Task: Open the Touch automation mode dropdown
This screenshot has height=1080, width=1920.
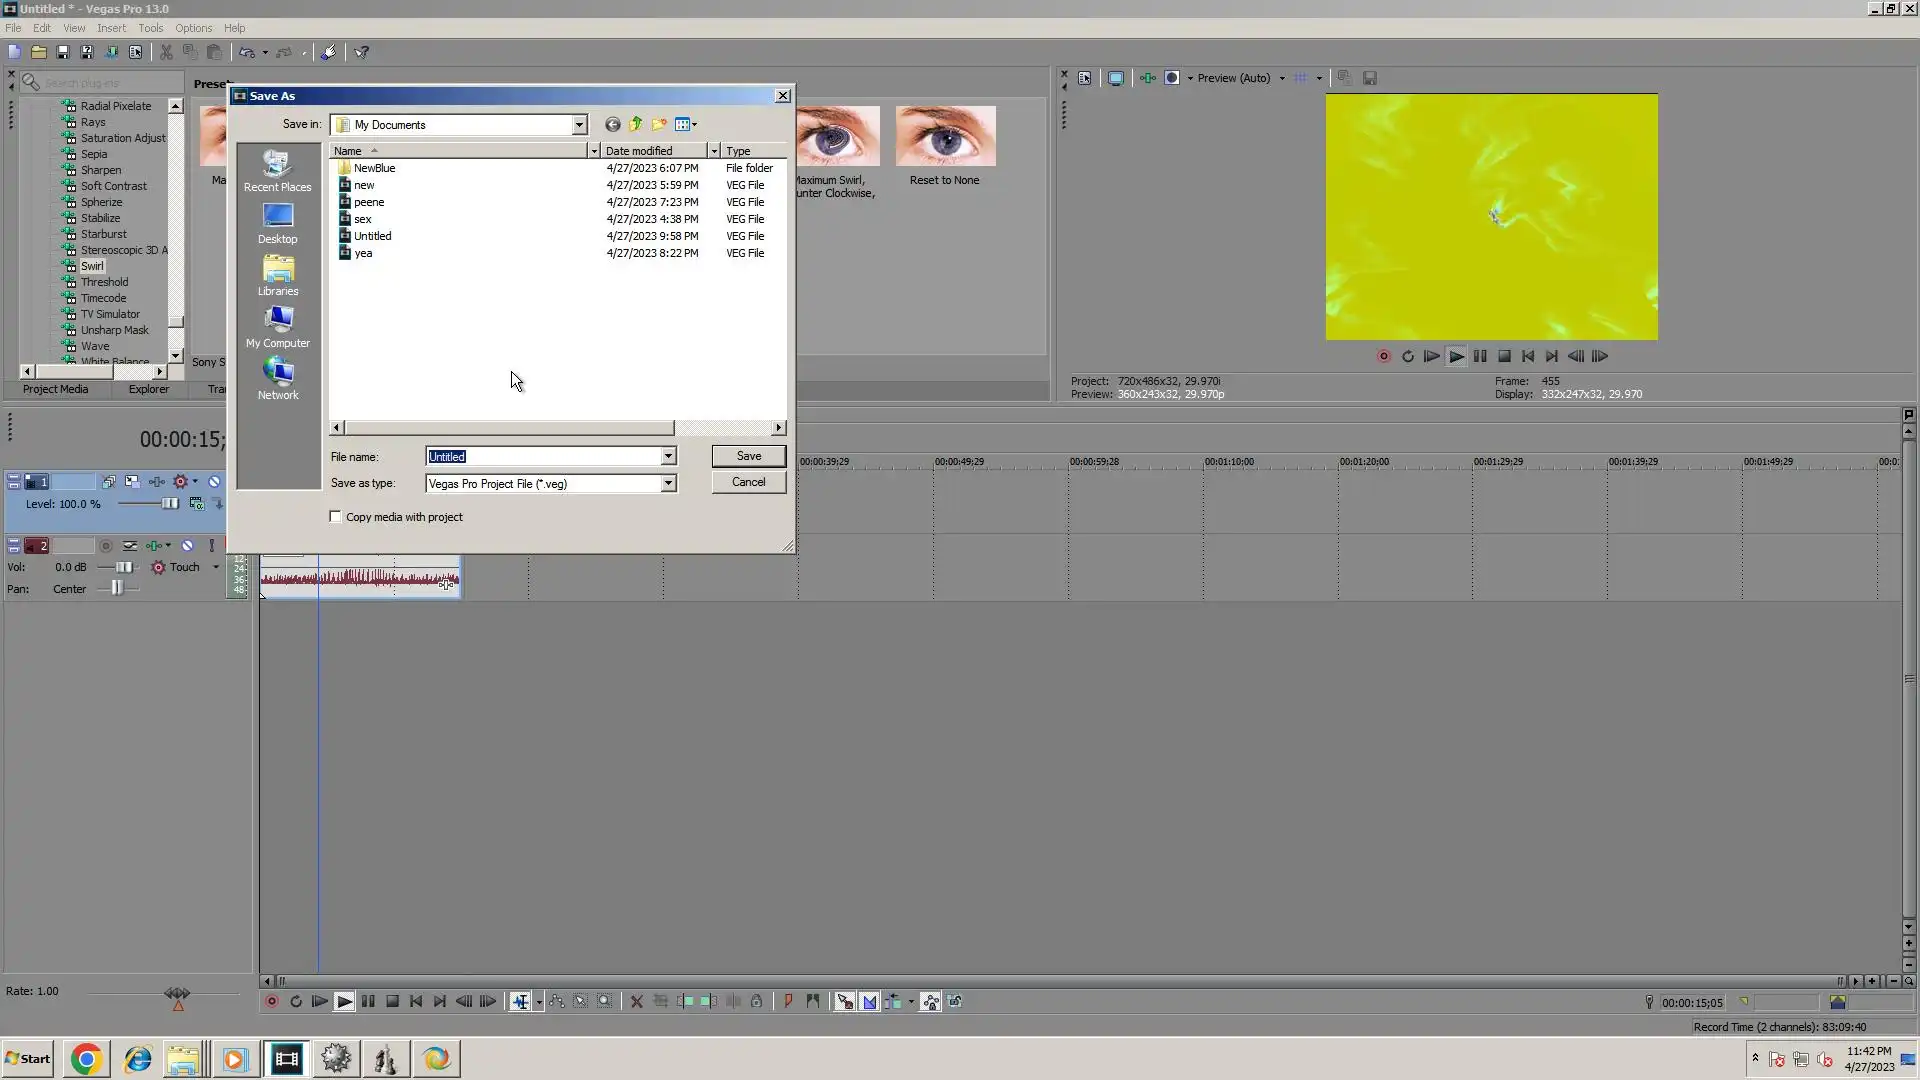Action: (x=215, y=567)
